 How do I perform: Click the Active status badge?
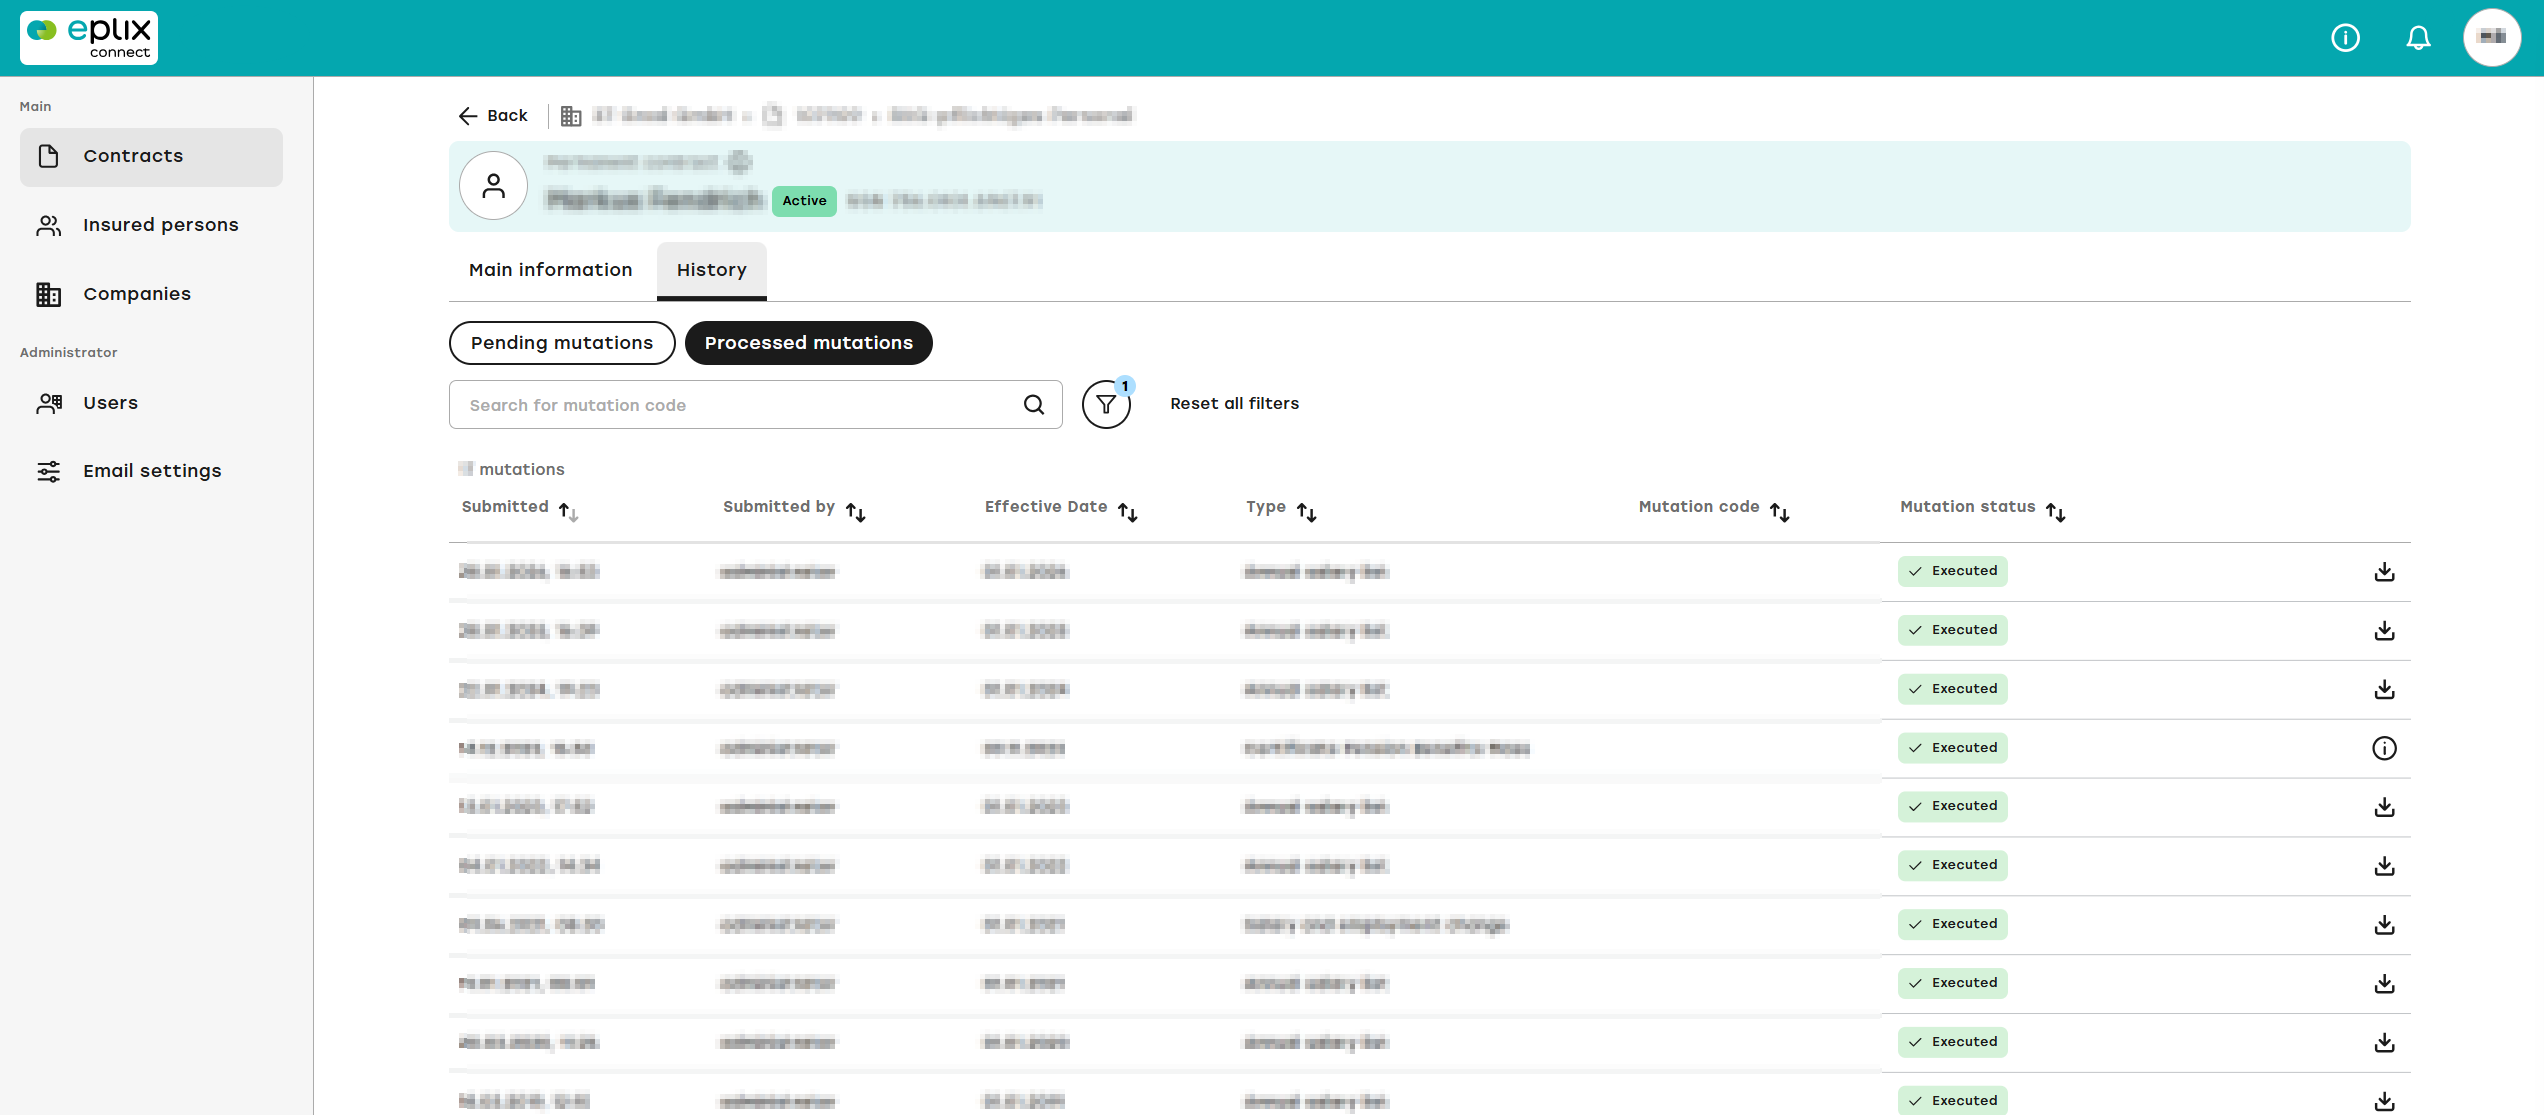[804, 201]
